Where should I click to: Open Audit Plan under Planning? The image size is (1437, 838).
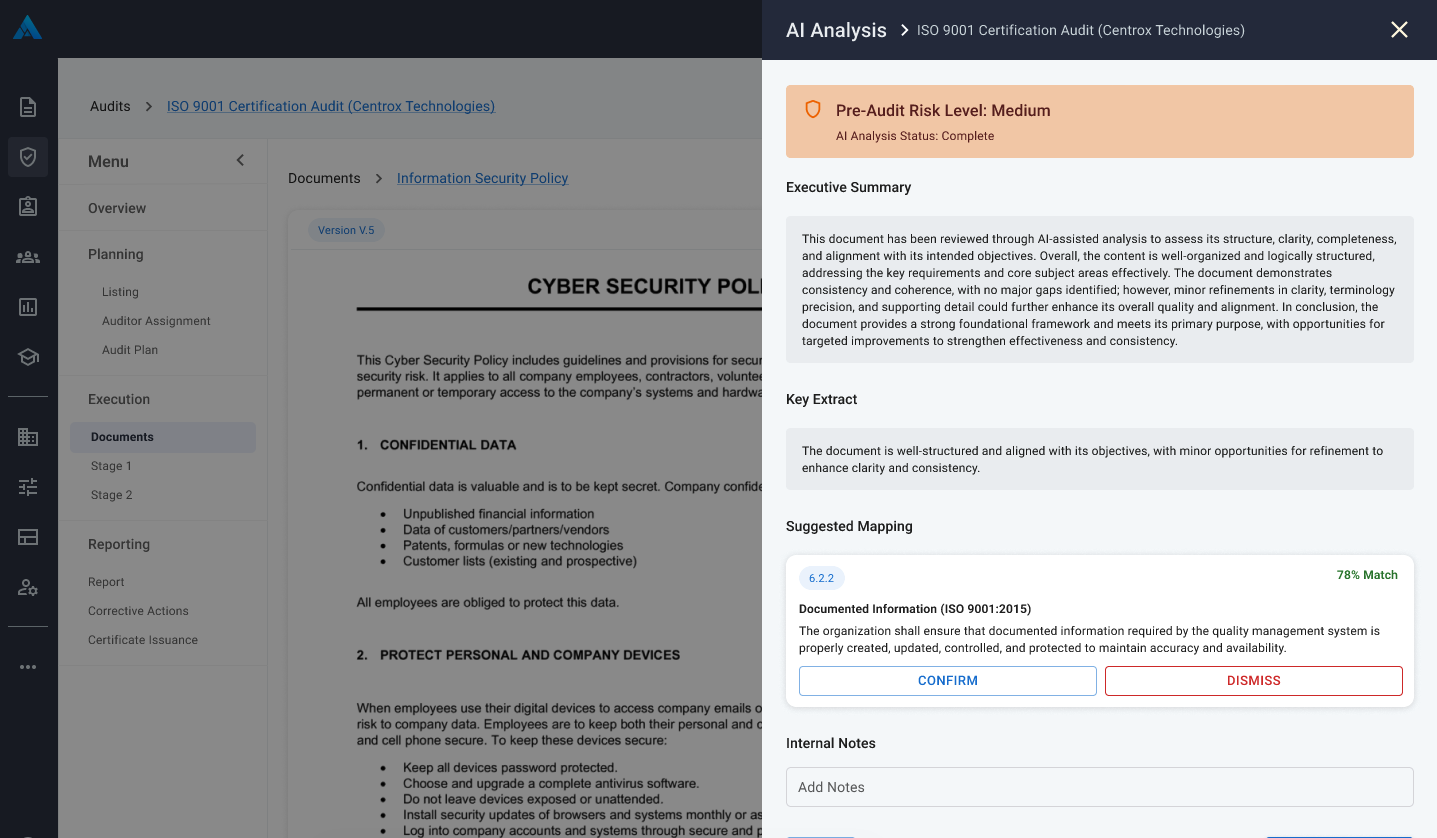tap(130, 350)
